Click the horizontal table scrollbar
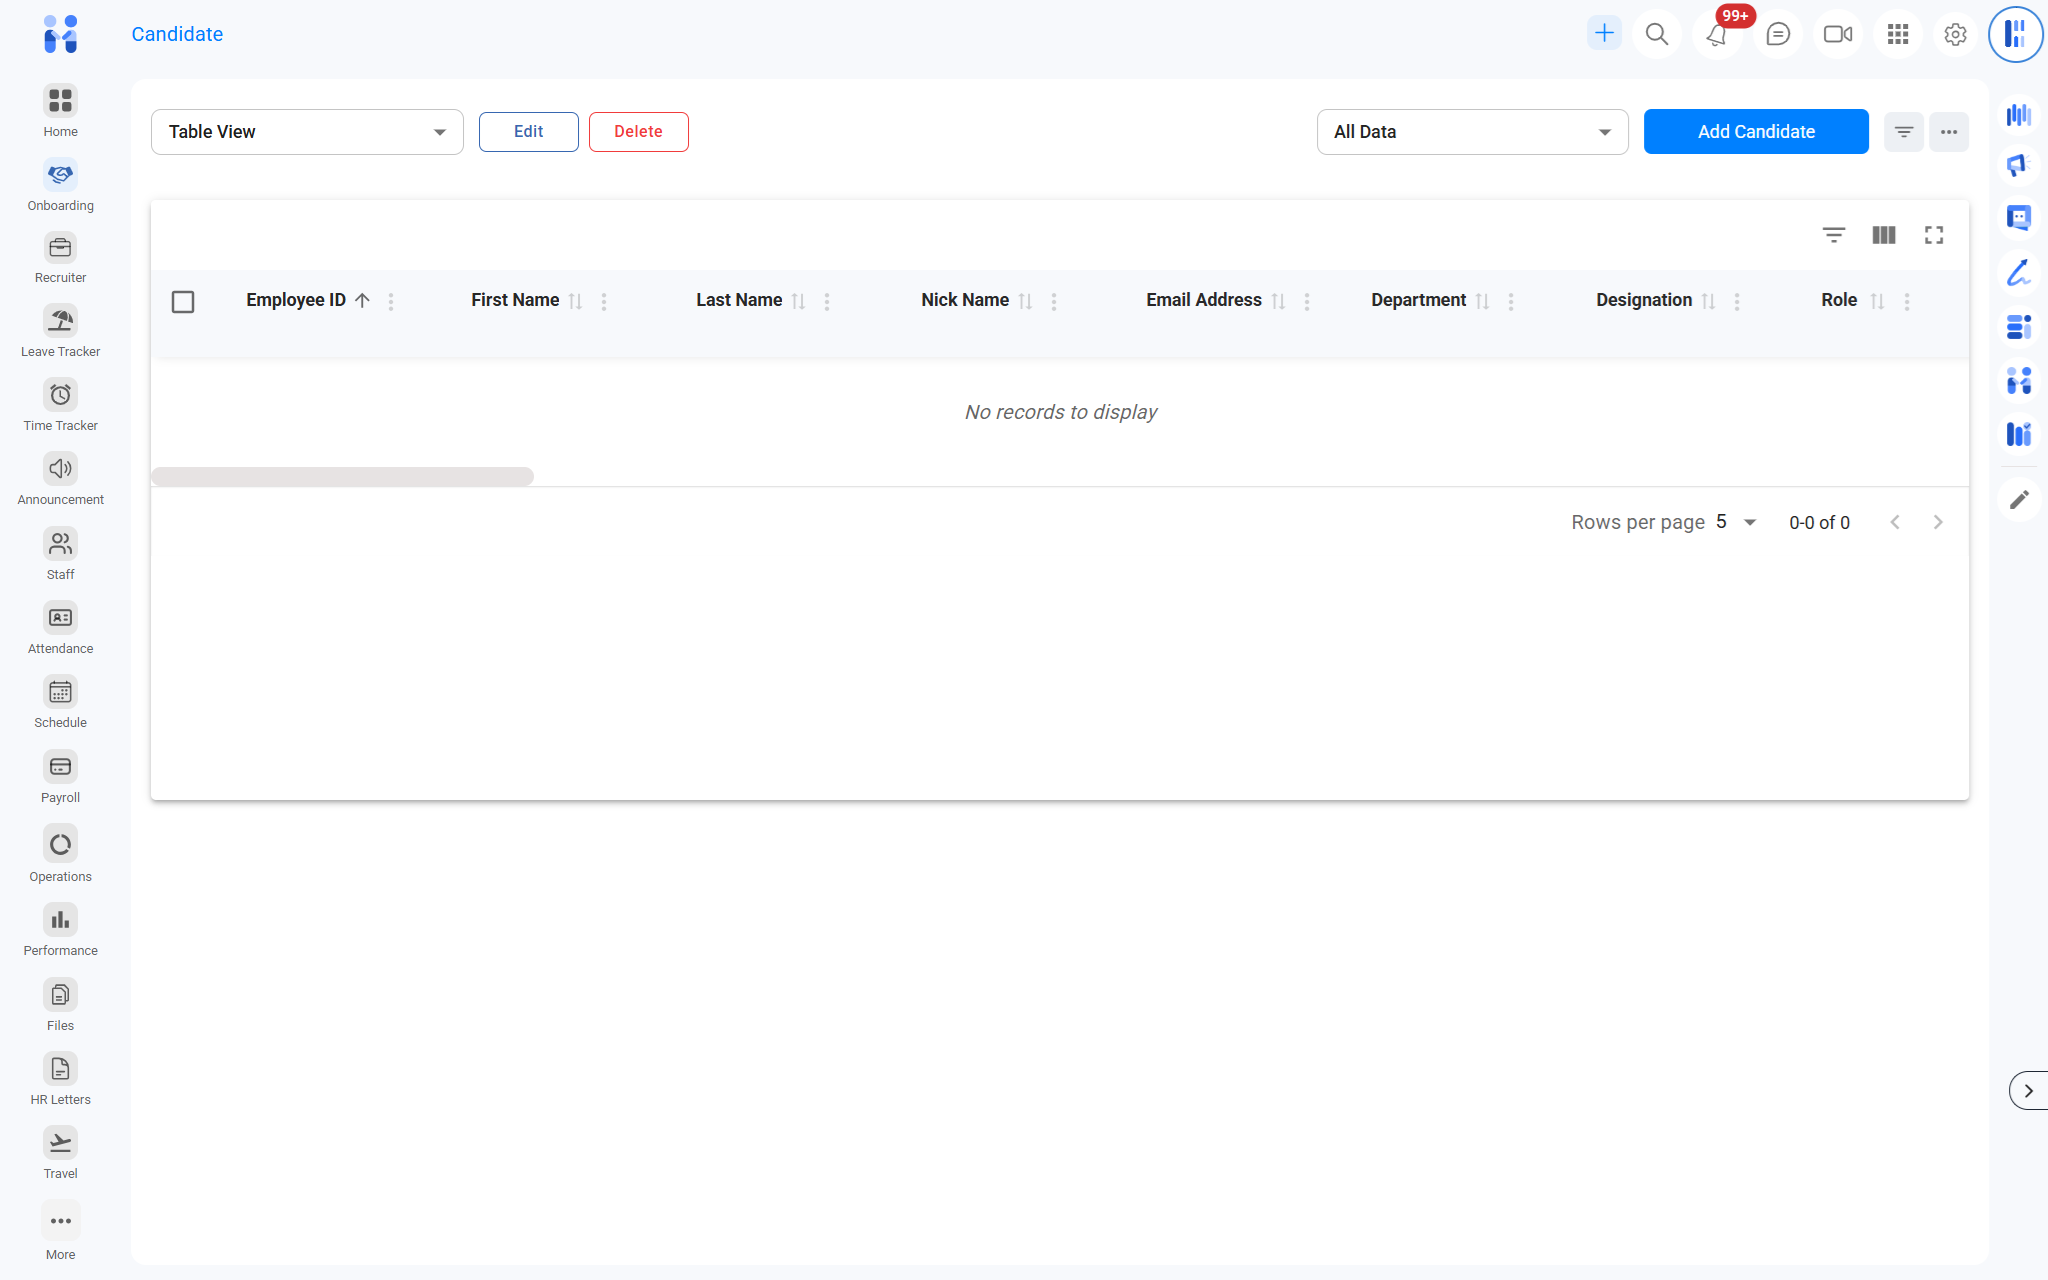Image resolution: width=2048 pixels, height=1280 pixels. pyautogui.click(x=342, y=477)
